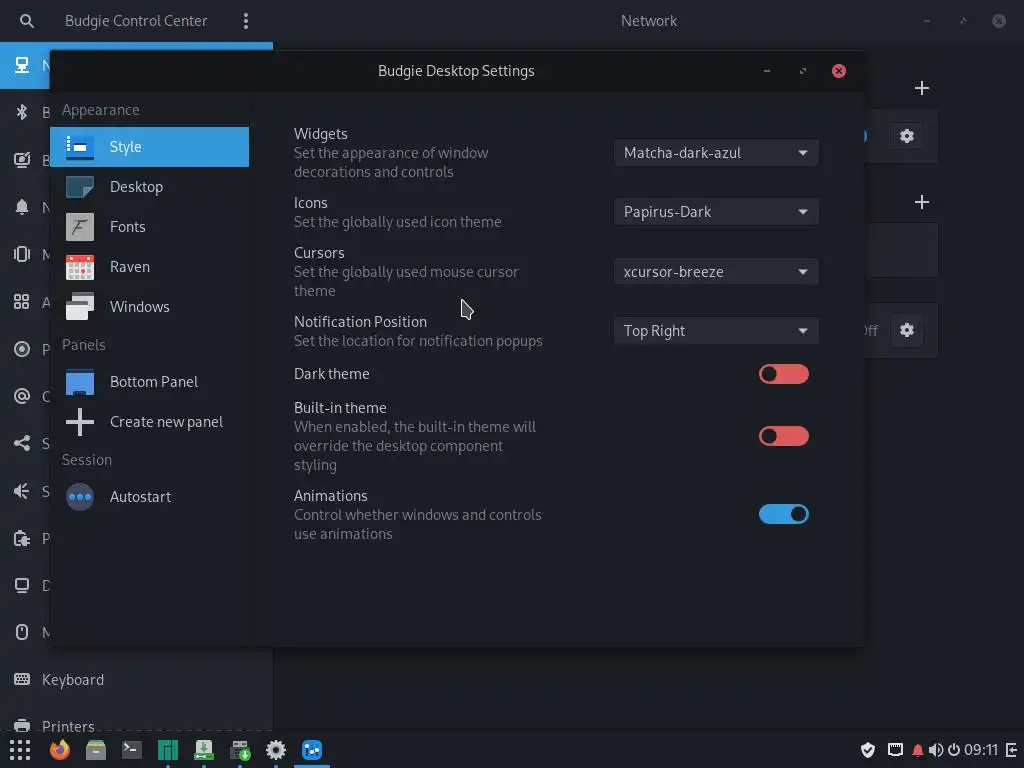Open Keyboard settings in Control Center
The width and height of the screenshot is (1024, 768).
tap(136, 680)
